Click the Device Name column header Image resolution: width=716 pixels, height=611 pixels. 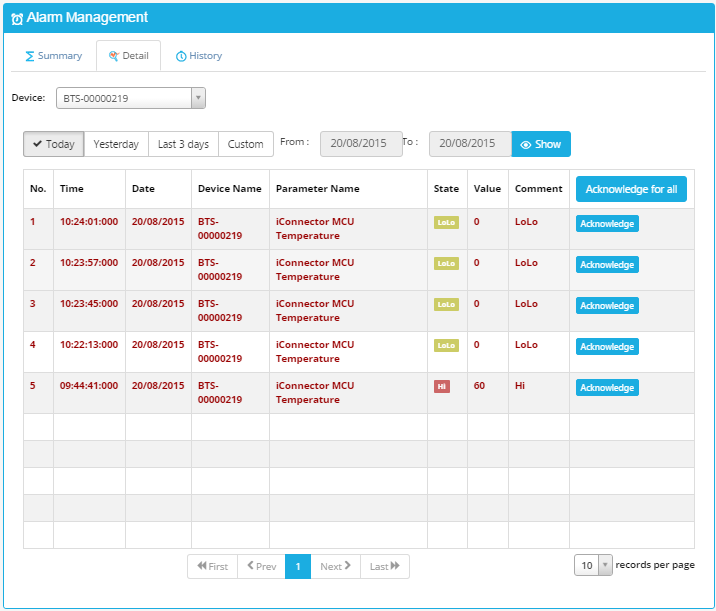click(230, 189)
